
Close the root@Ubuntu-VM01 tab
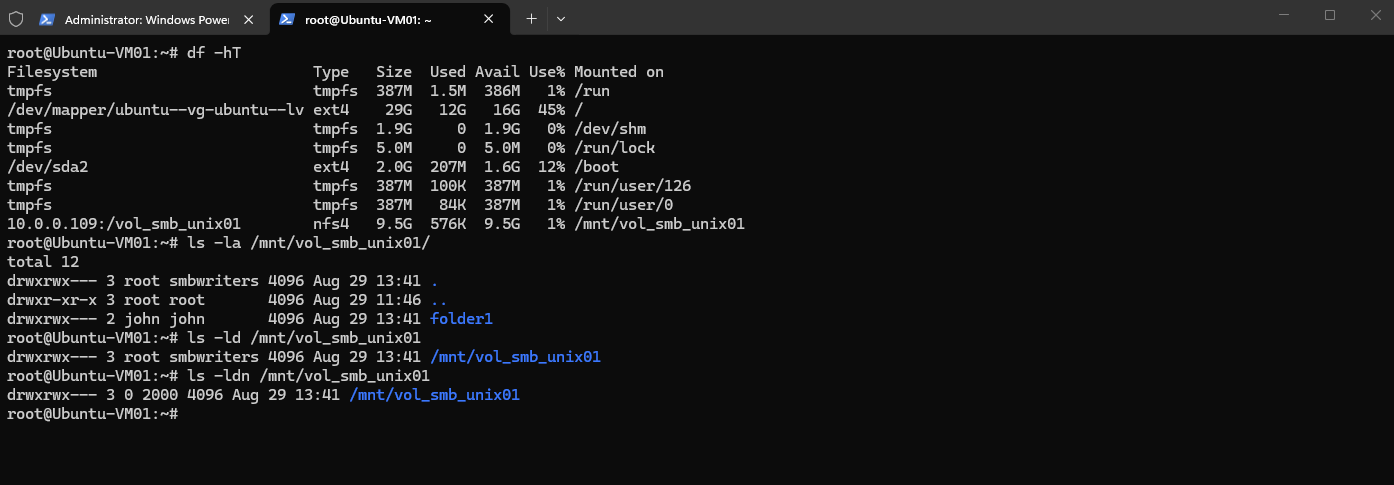(x=487, y=19)
